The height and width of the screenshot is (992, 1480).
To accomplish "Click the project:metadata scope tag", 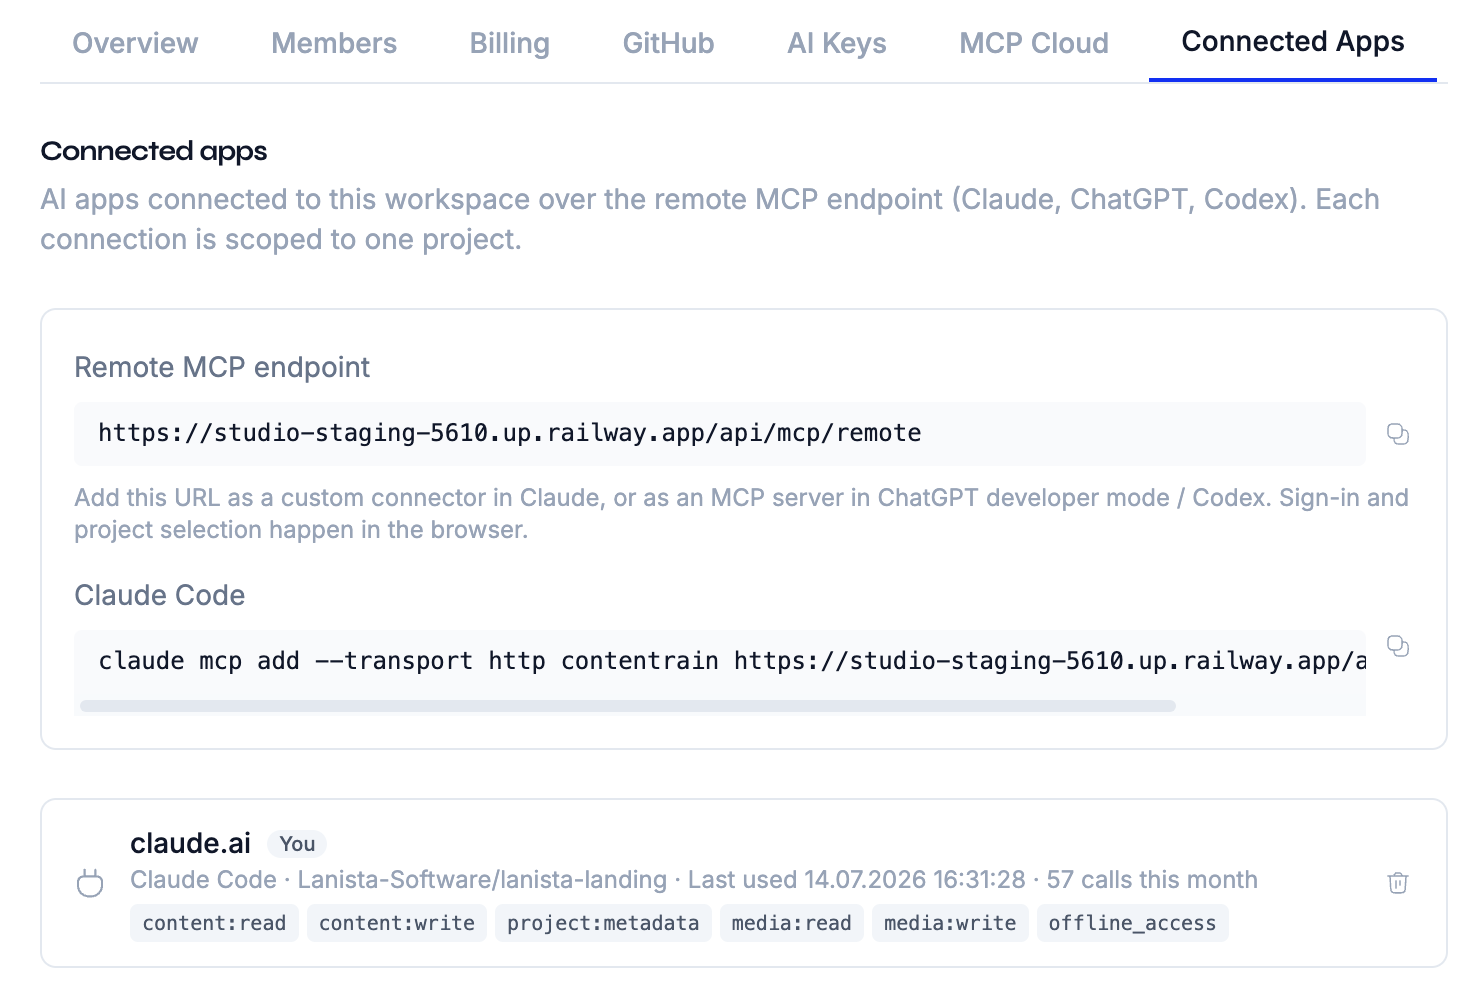I will [x=603, y=923].
